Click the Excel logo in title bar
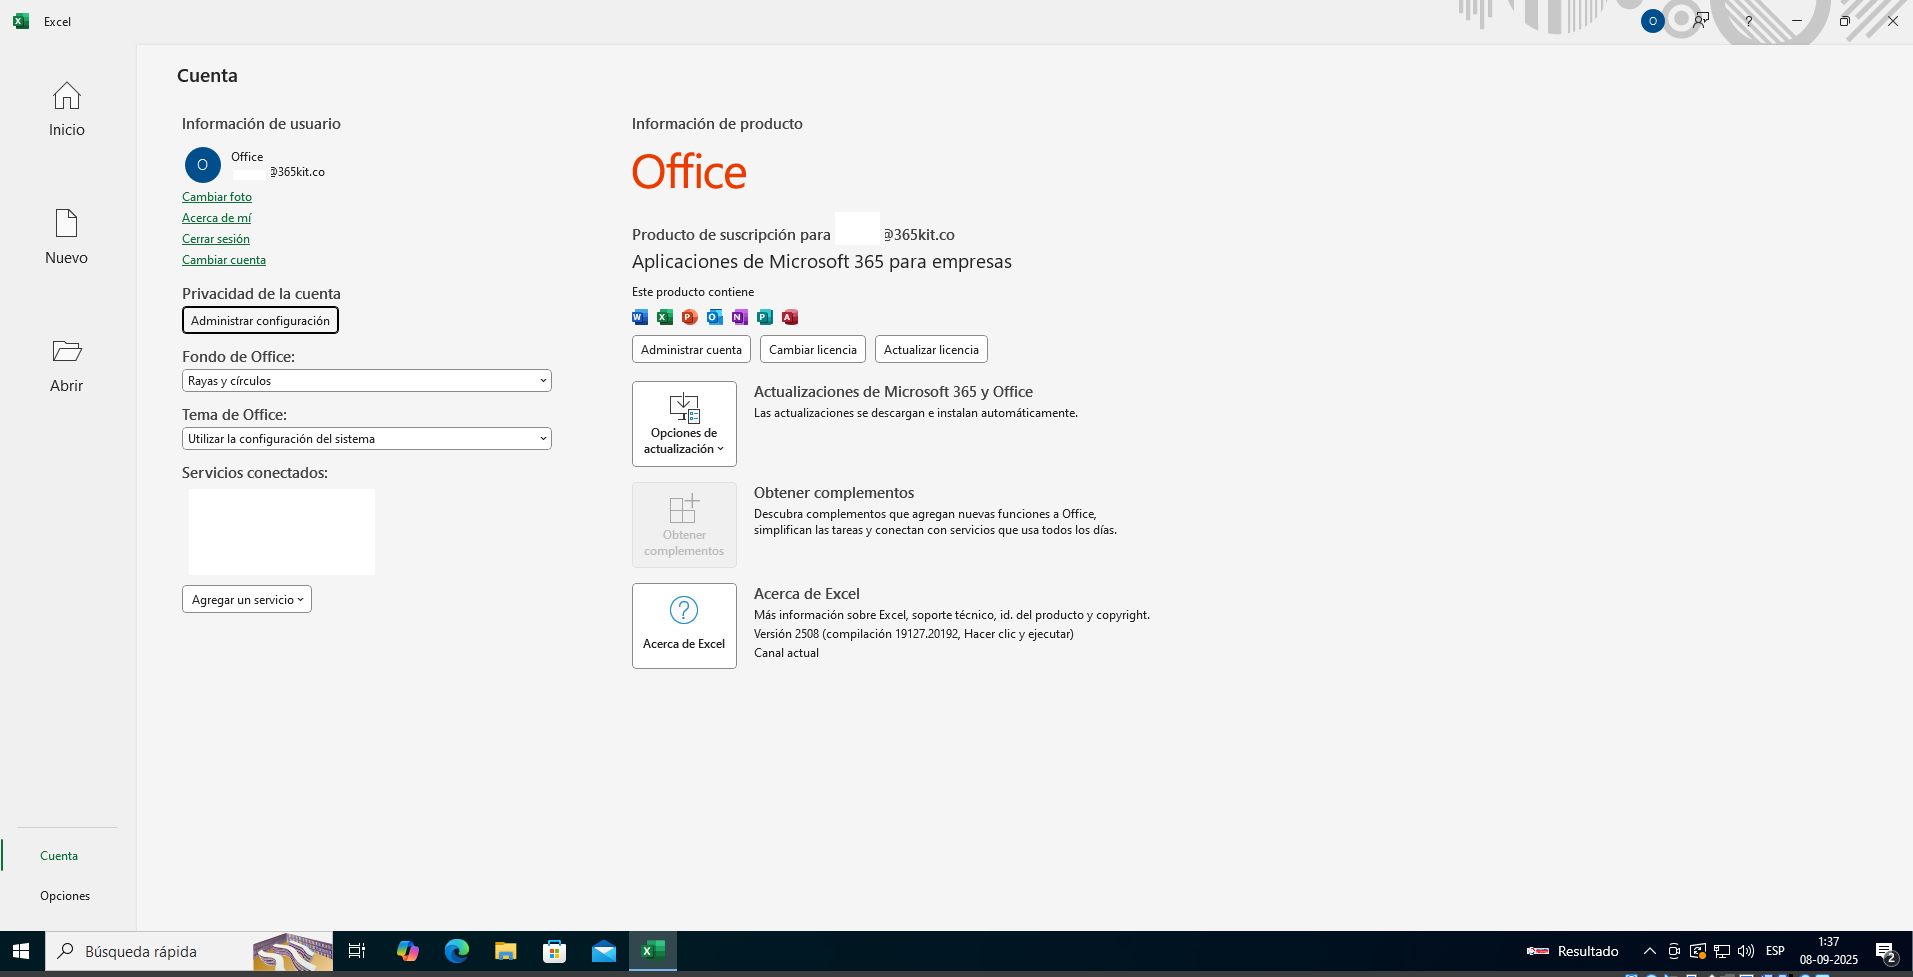 [x=21, y=21]
